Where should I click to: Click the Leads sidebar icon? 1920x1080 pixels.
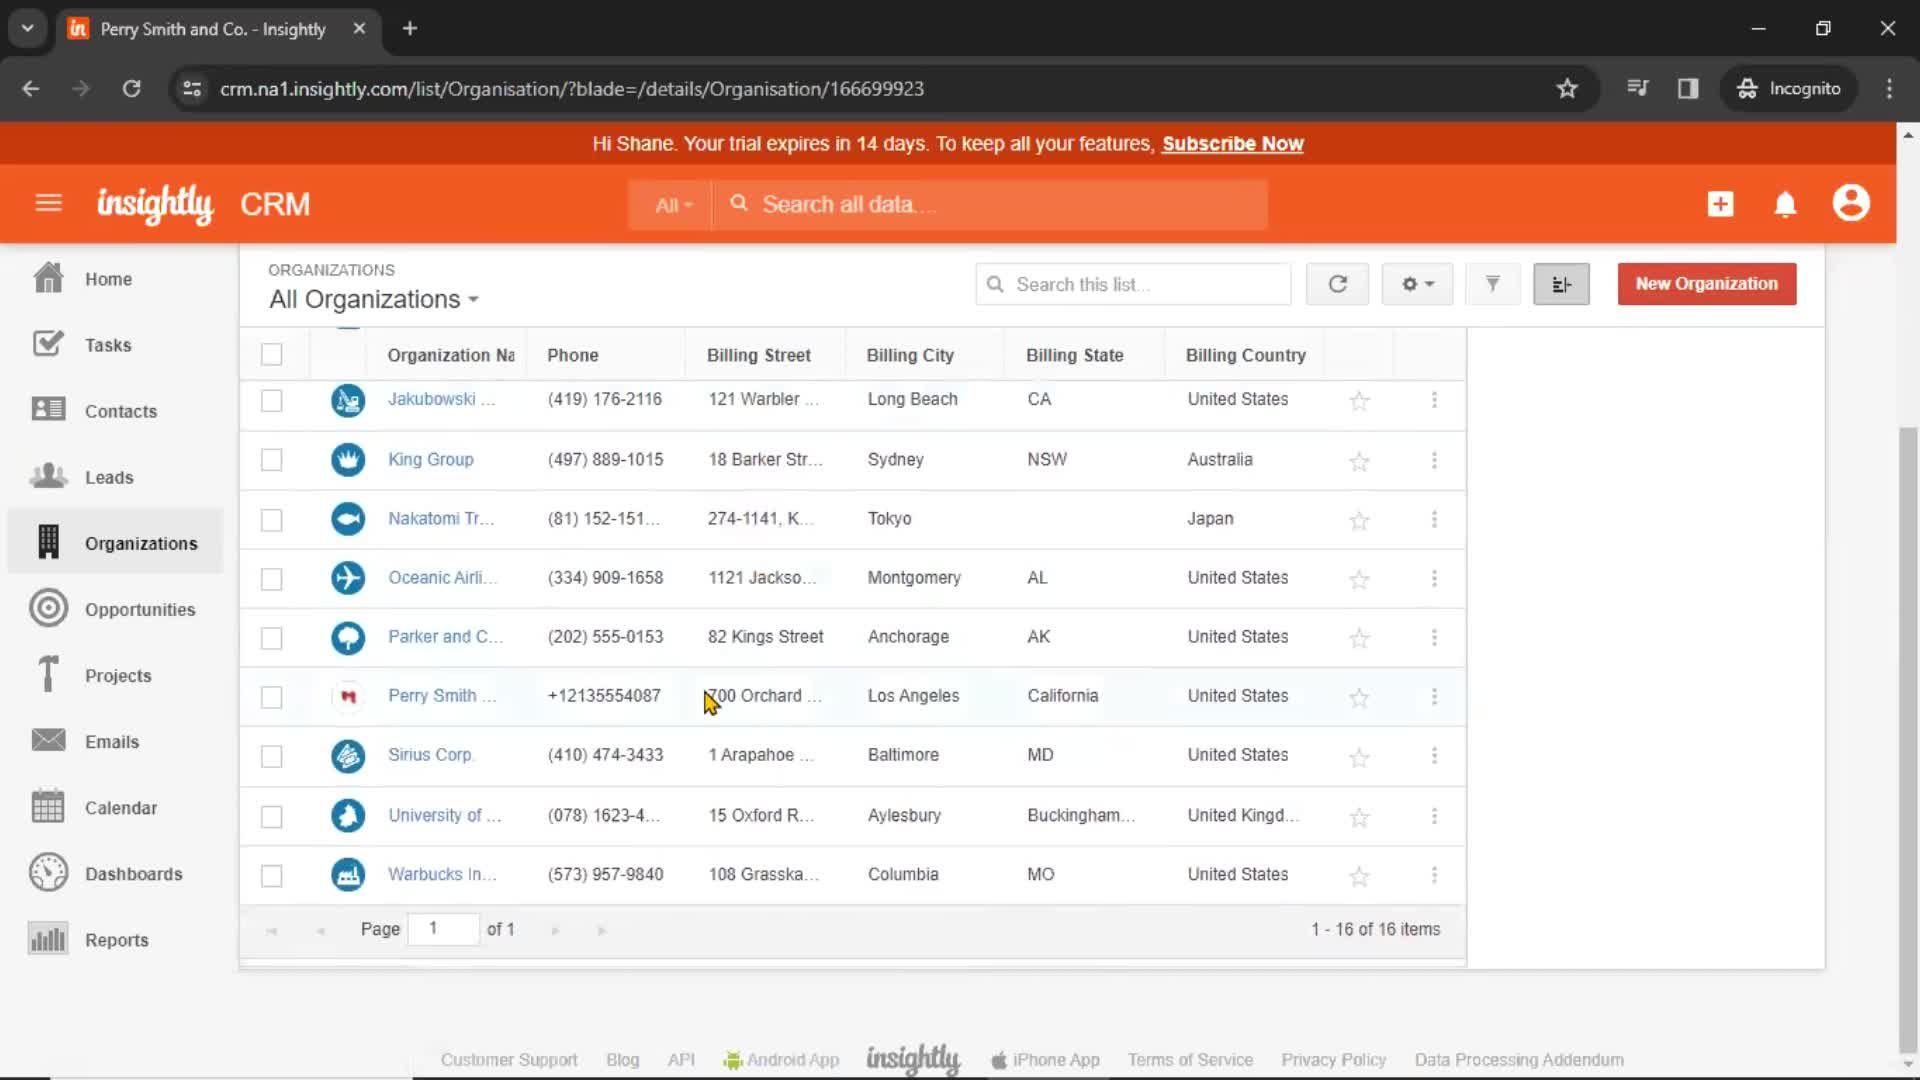(x=47, y=476)
